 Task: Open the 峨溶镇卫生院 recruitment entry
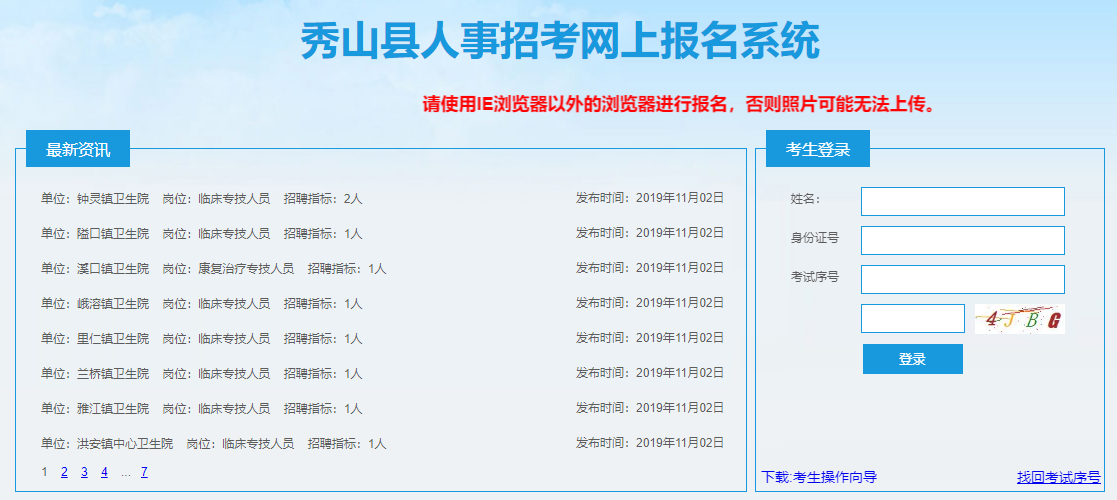pos(201,303)
